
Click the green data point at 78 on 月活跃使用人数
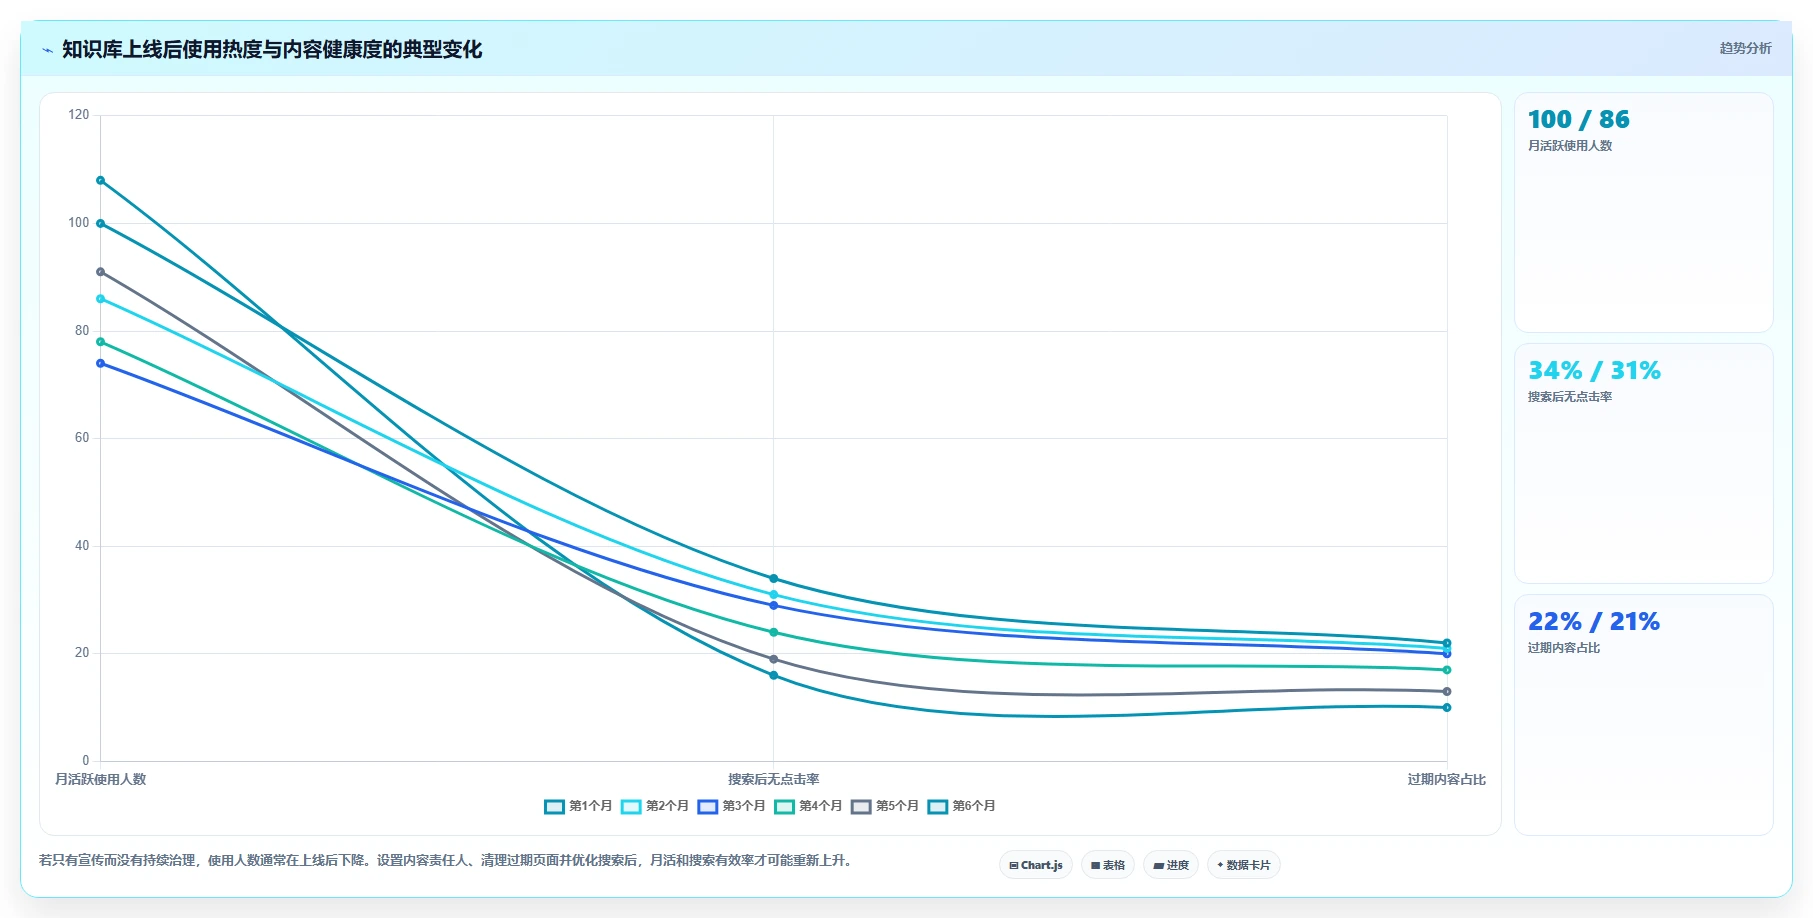101,342
